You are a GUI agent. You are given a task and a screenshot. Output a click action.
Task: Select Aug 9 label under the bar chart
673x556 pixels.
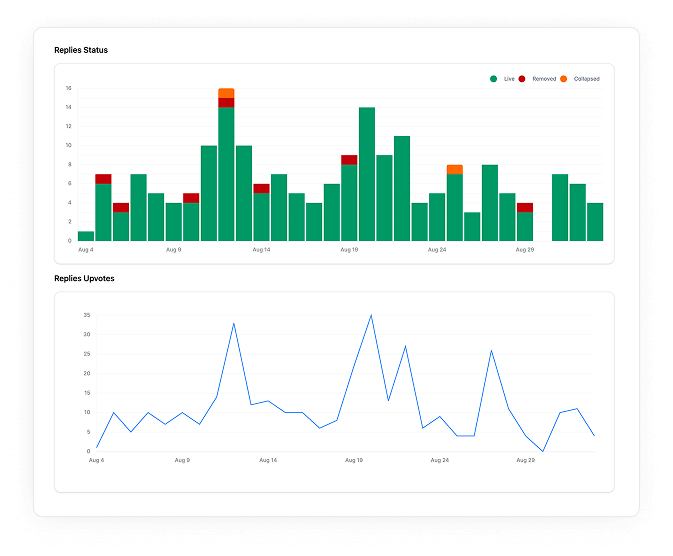(174, 250)
